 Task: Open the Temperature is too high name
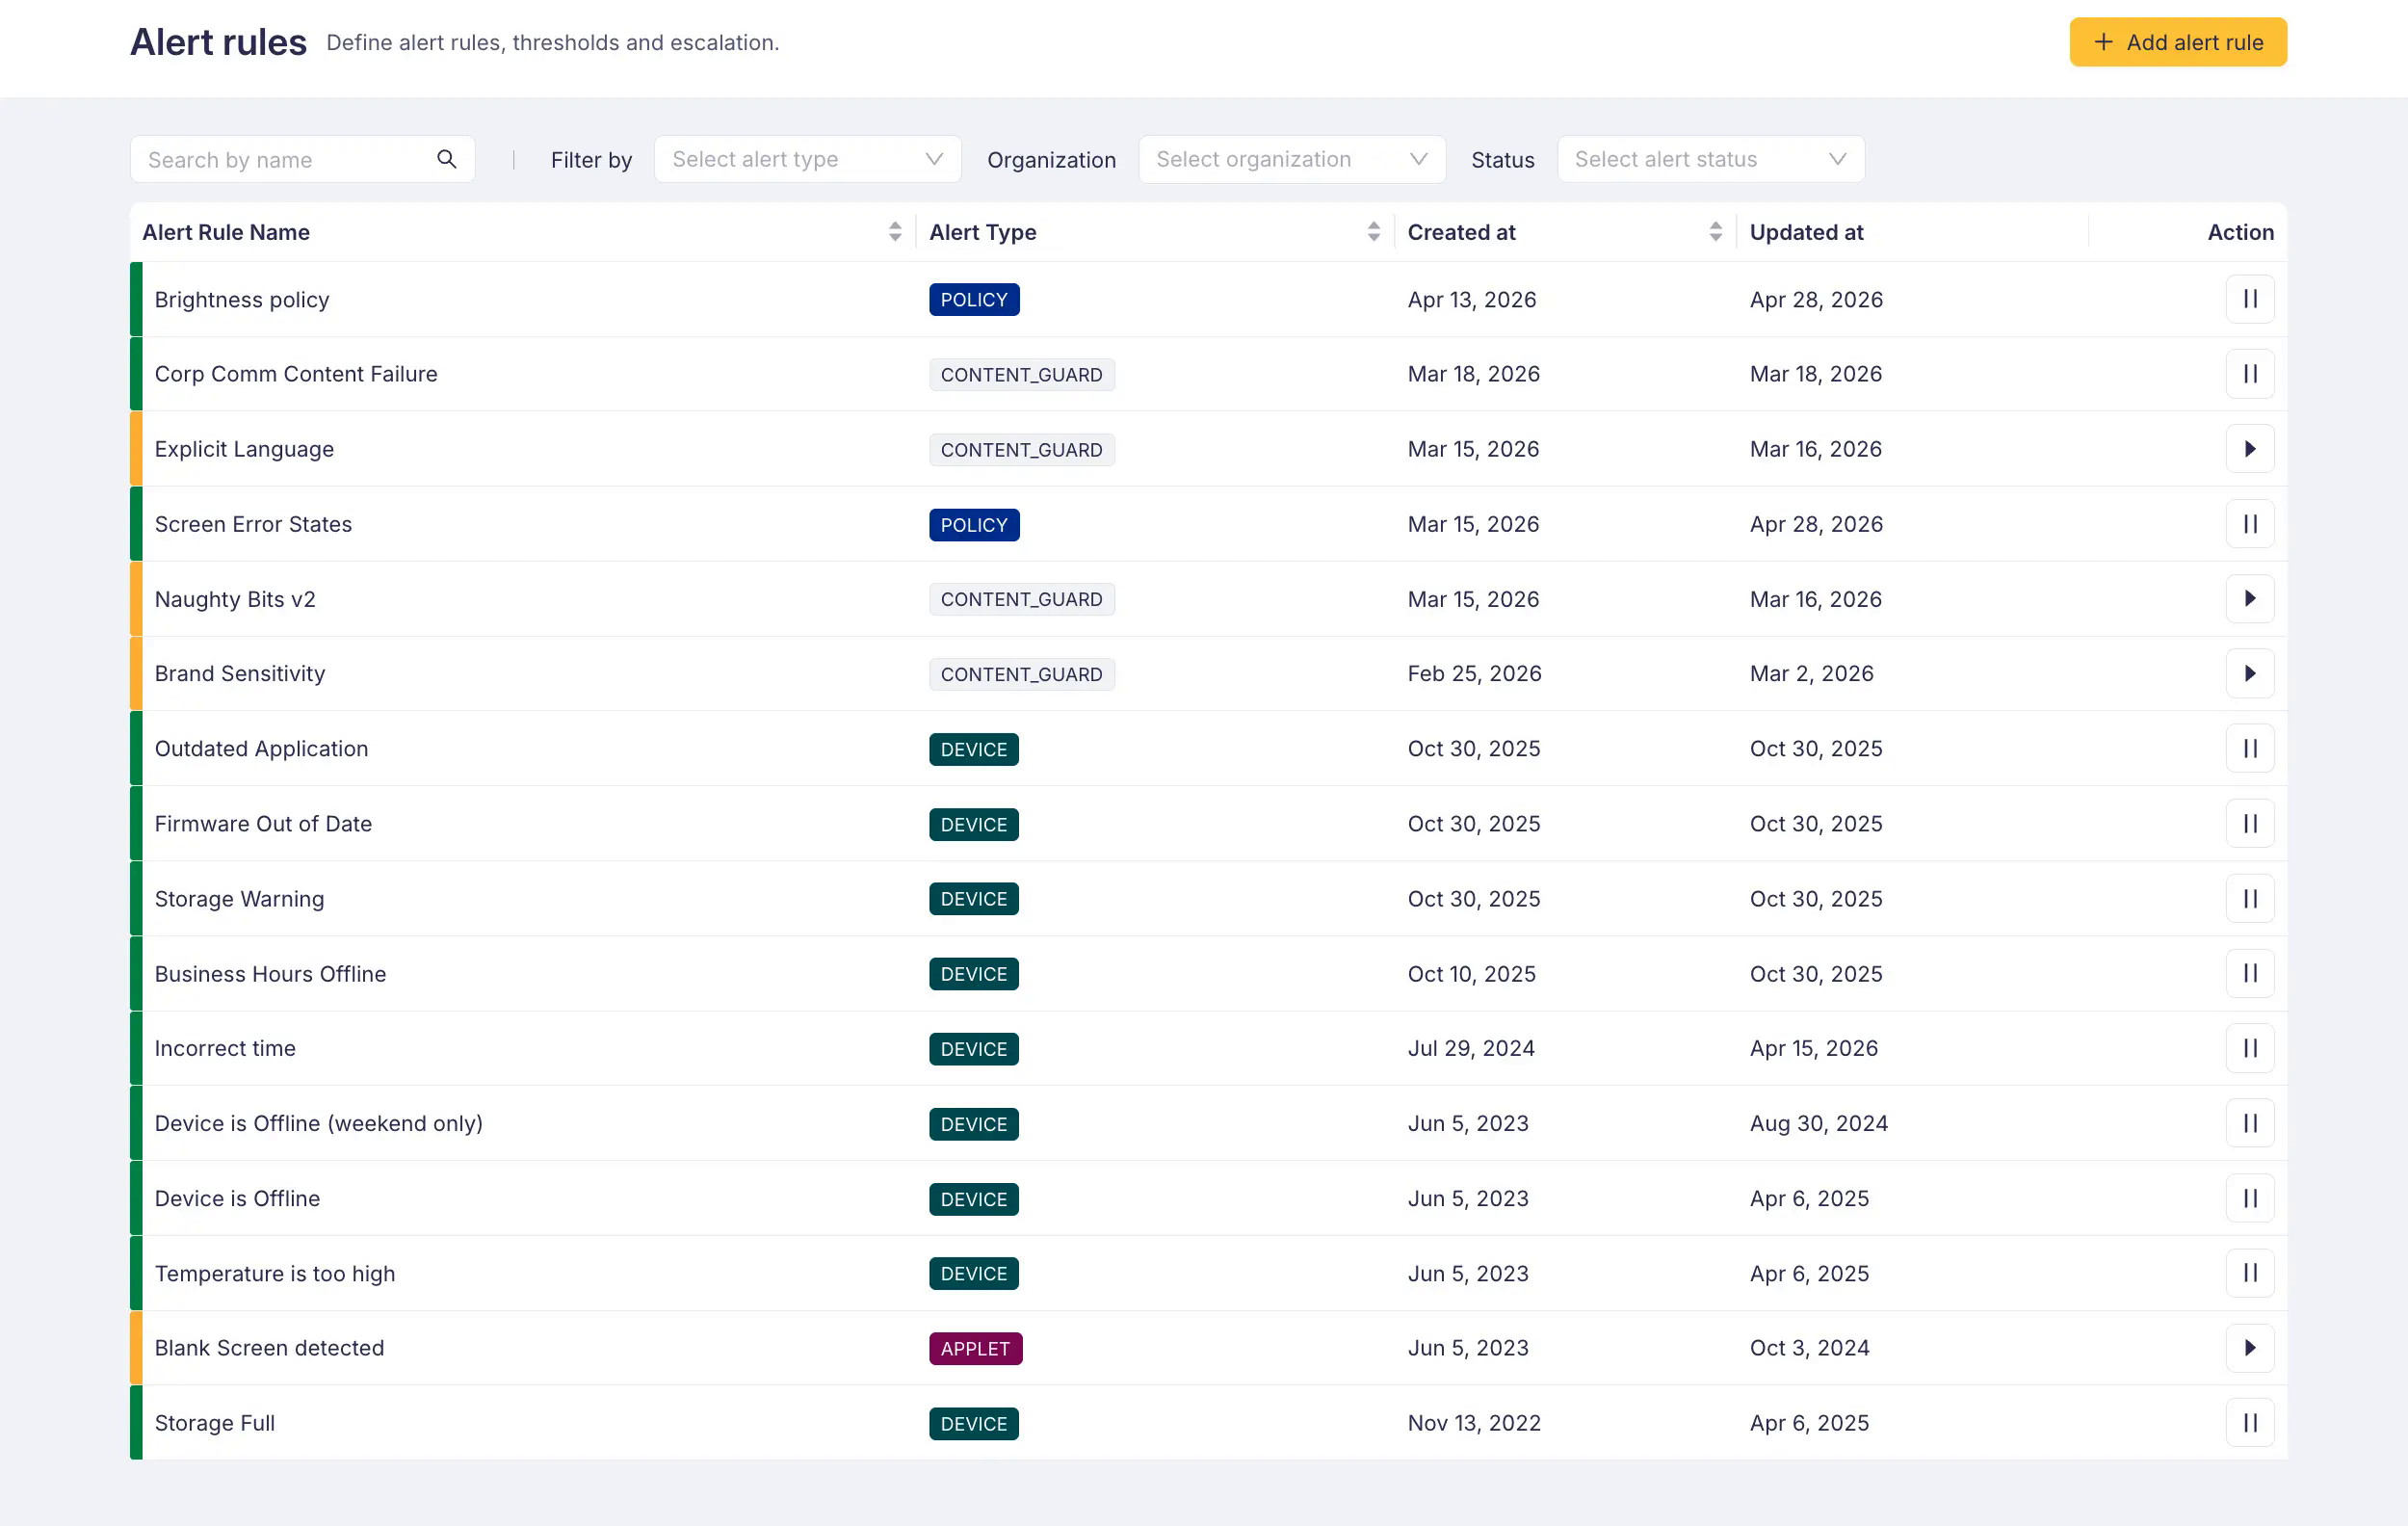[275, 1273]
